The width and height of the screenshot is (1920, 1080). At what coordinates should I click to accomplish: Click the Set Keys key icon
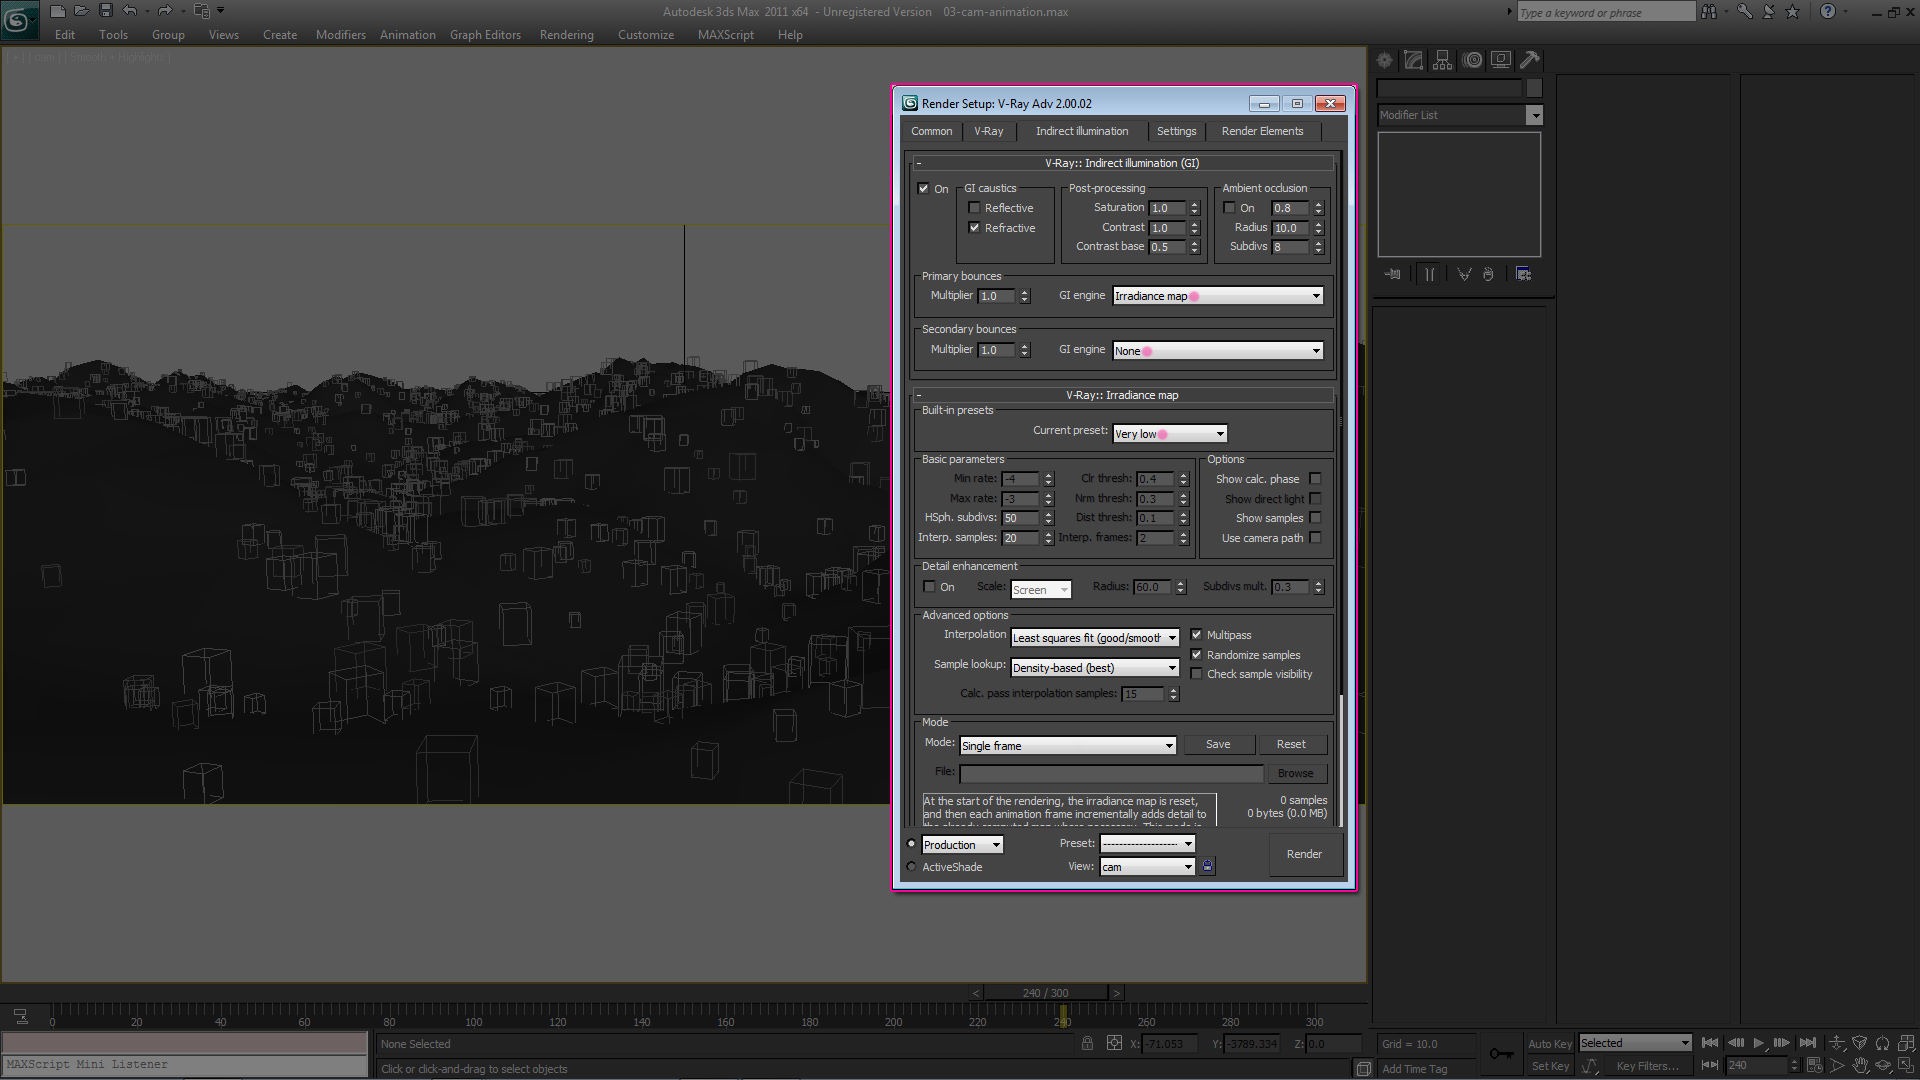(1501, 1053)
